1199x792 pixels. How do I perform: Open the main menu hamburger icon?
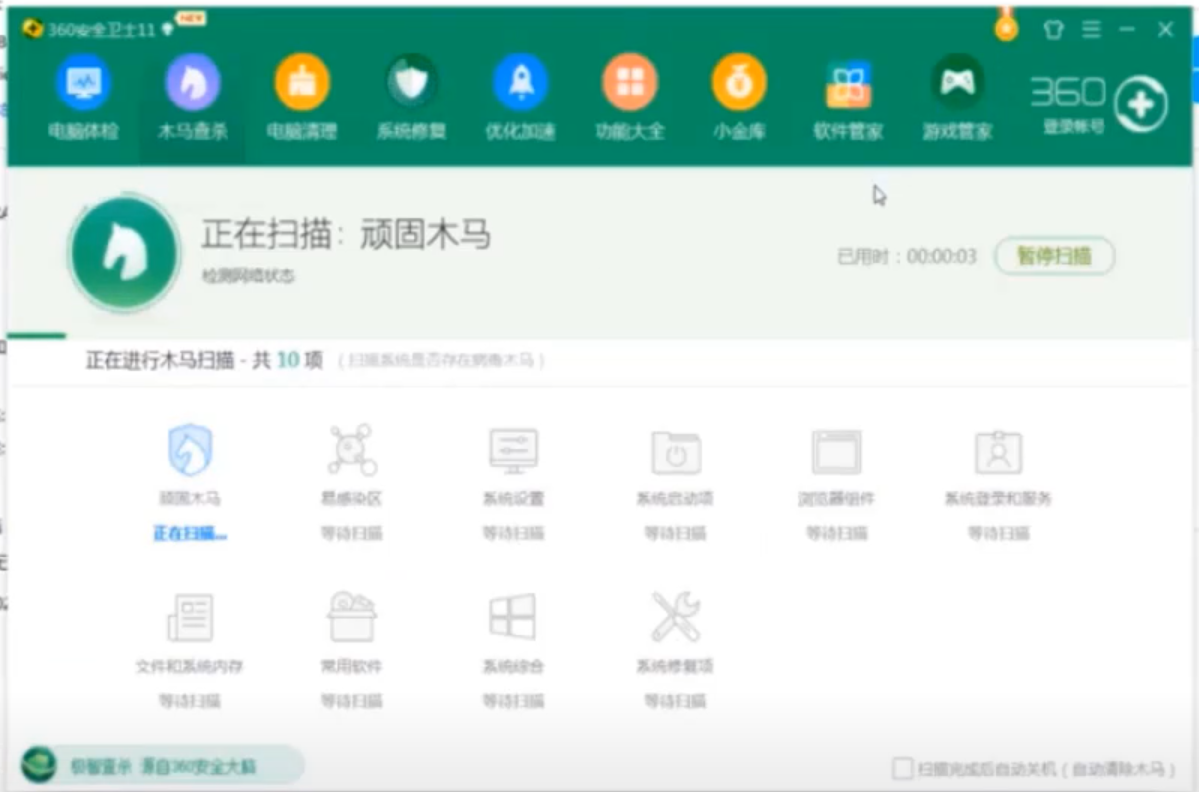click(x=1092, y=30)
